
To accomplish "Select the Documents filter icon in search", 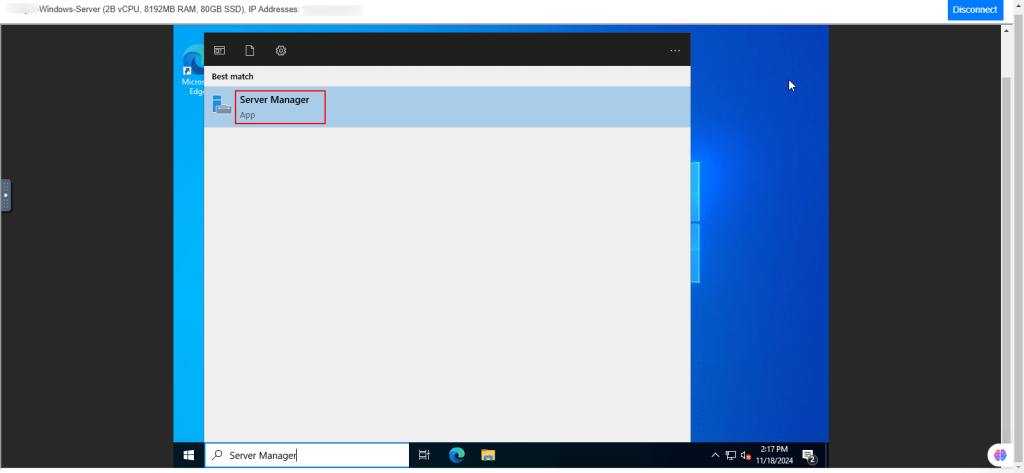I will pyautogui.click(x=250, y=50).
